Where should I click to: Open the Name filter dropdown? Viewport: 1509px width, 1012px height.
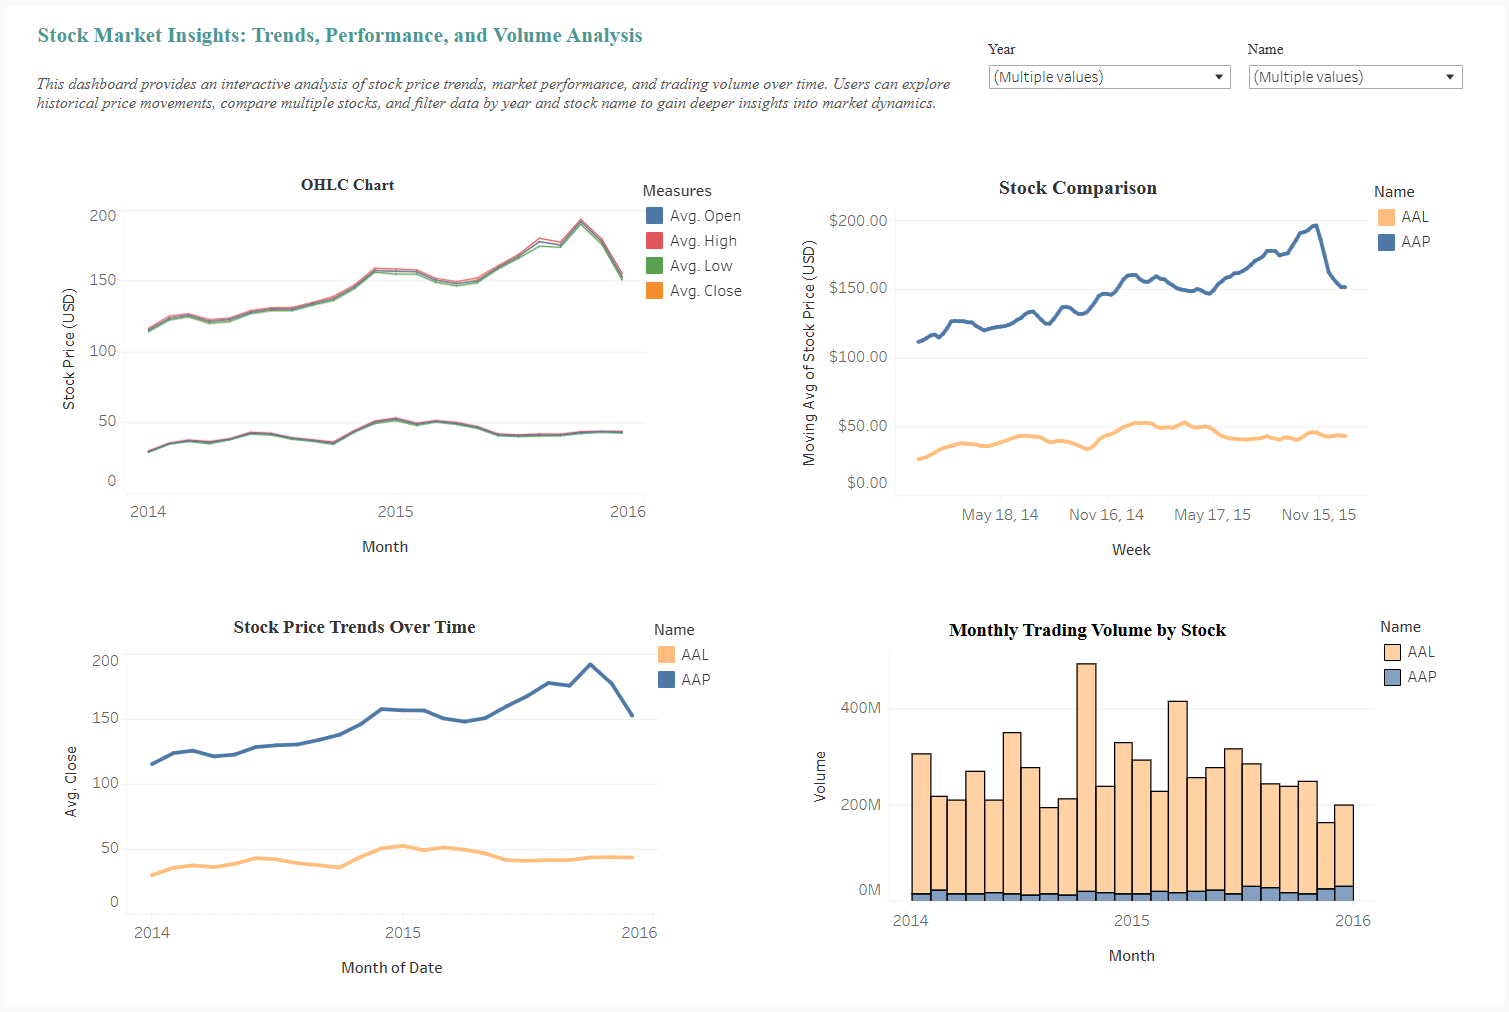click(x=1355, y=77)
